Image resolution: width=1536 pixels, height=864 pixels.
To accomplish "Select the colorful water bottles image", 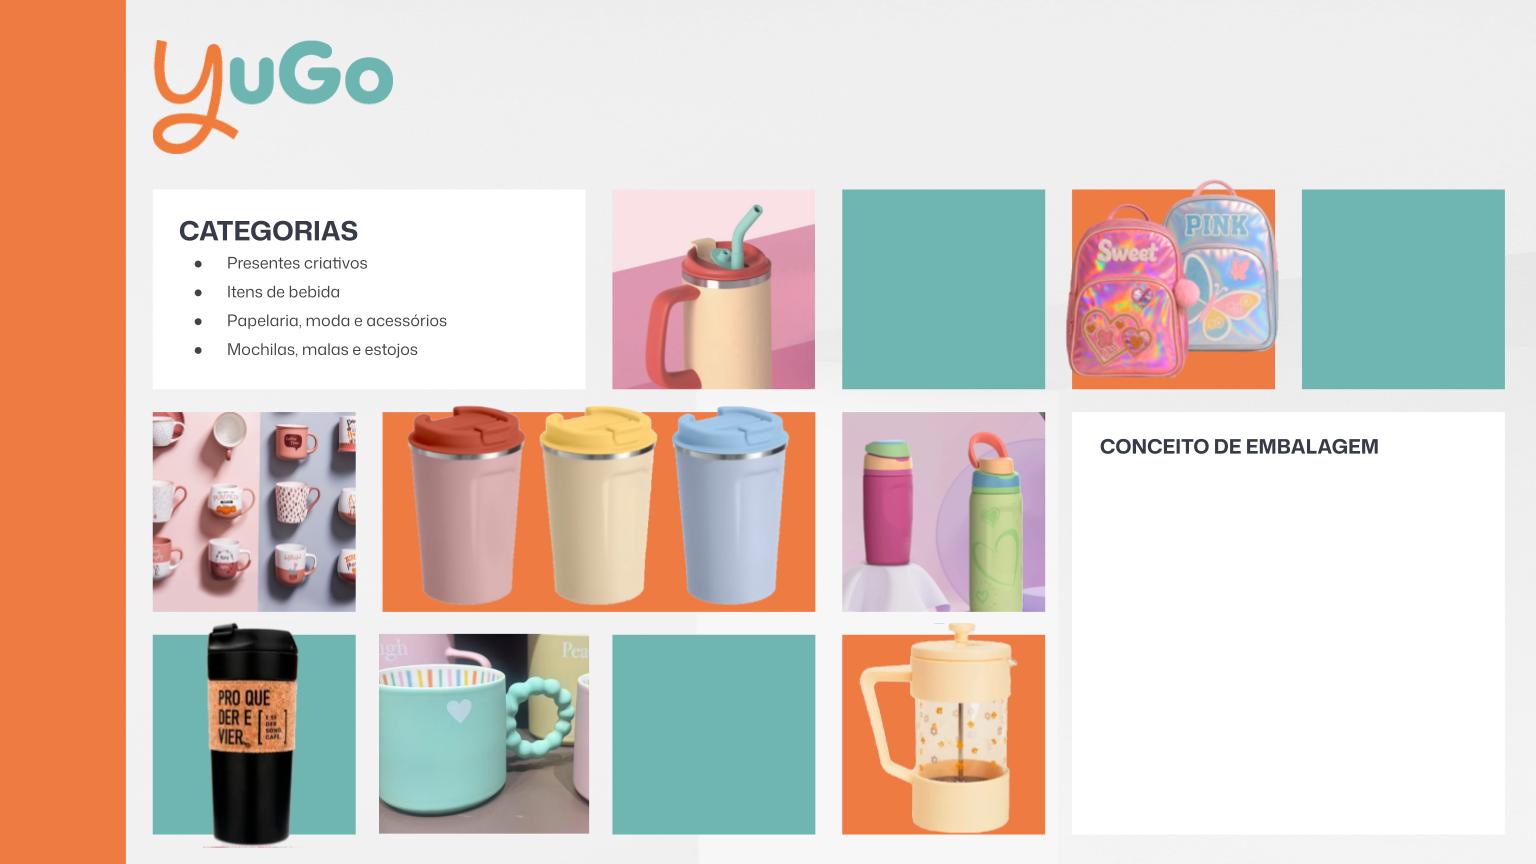I will click(x=943, y=512).
